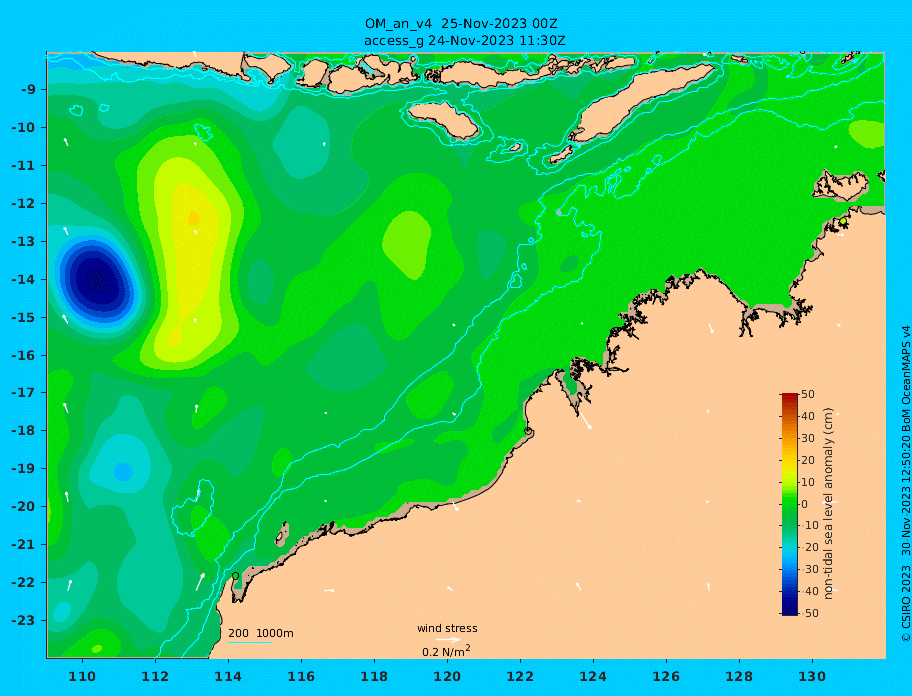Viewport: 912px width, 696px height.
Task: Click the vertical colorbar gradient strip
Action: pyautogui.click(x=789, y=504)
